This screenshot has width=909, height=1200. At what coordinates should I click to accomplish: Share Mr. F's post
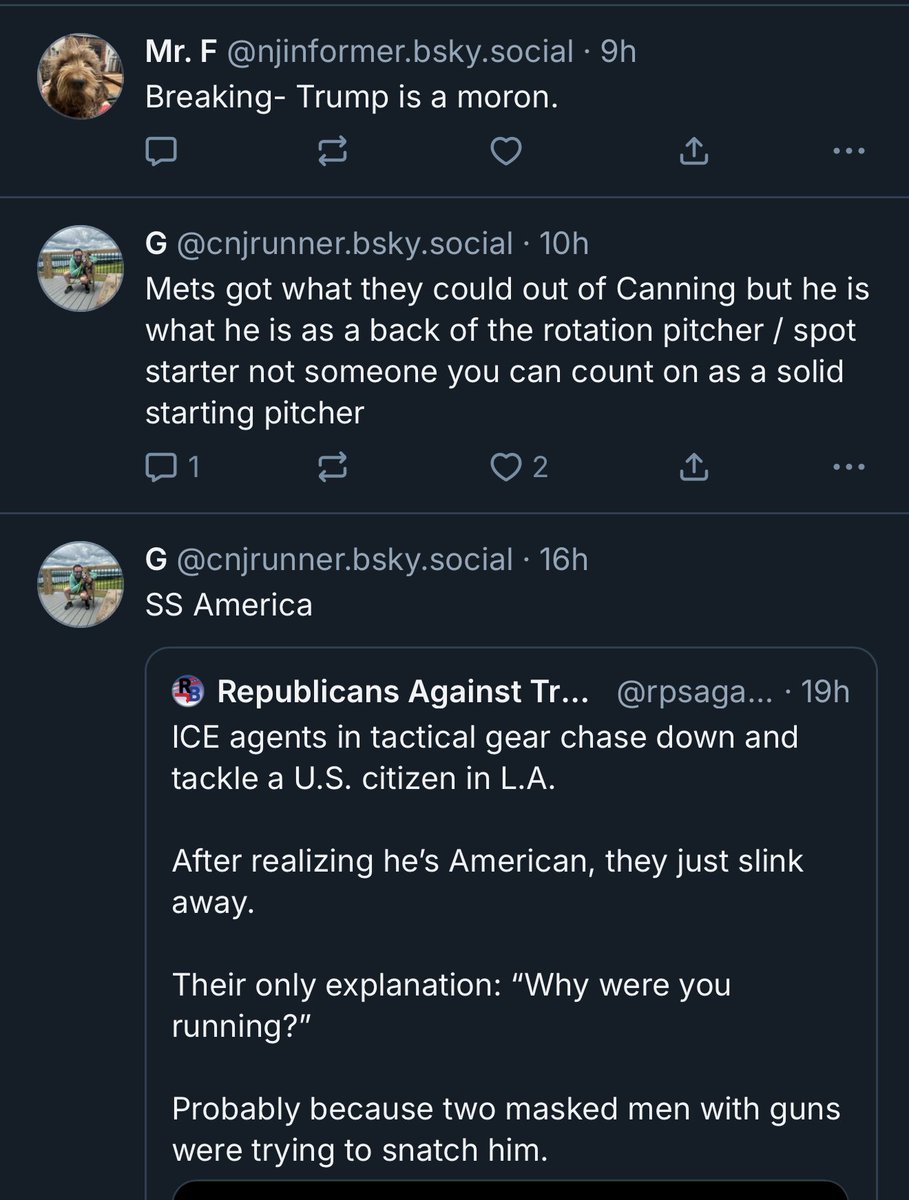tap(693, 151)
